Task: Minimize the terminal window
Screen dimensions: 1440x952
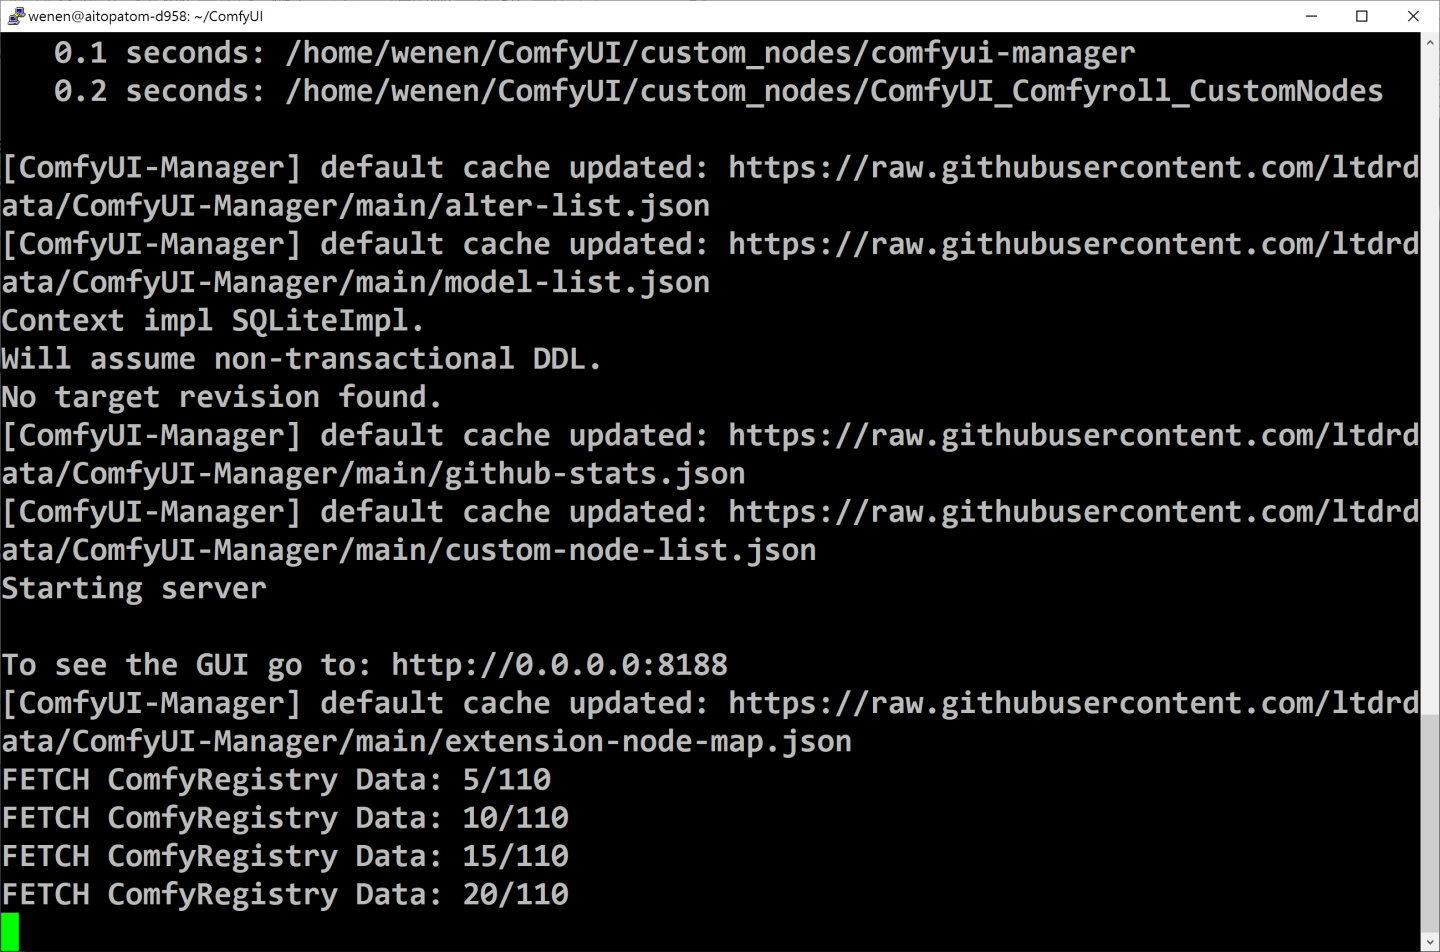Action: click(x=1310, y=16)
